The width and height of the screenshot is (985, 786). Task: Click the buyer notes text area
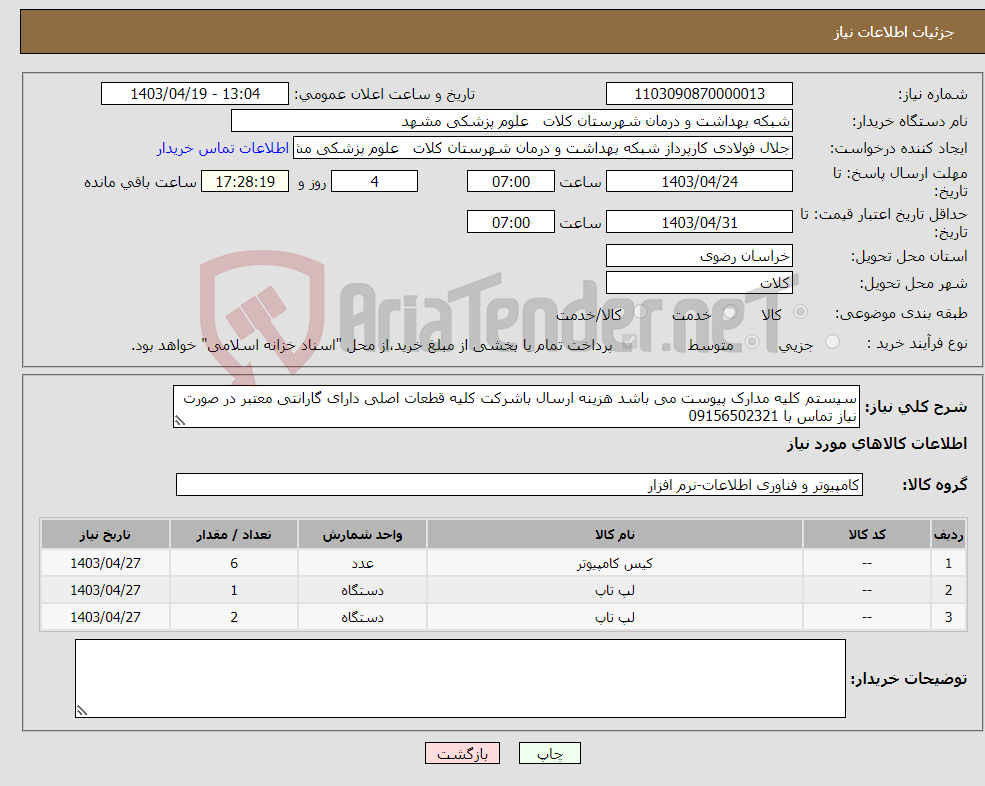tap(460, 679)
